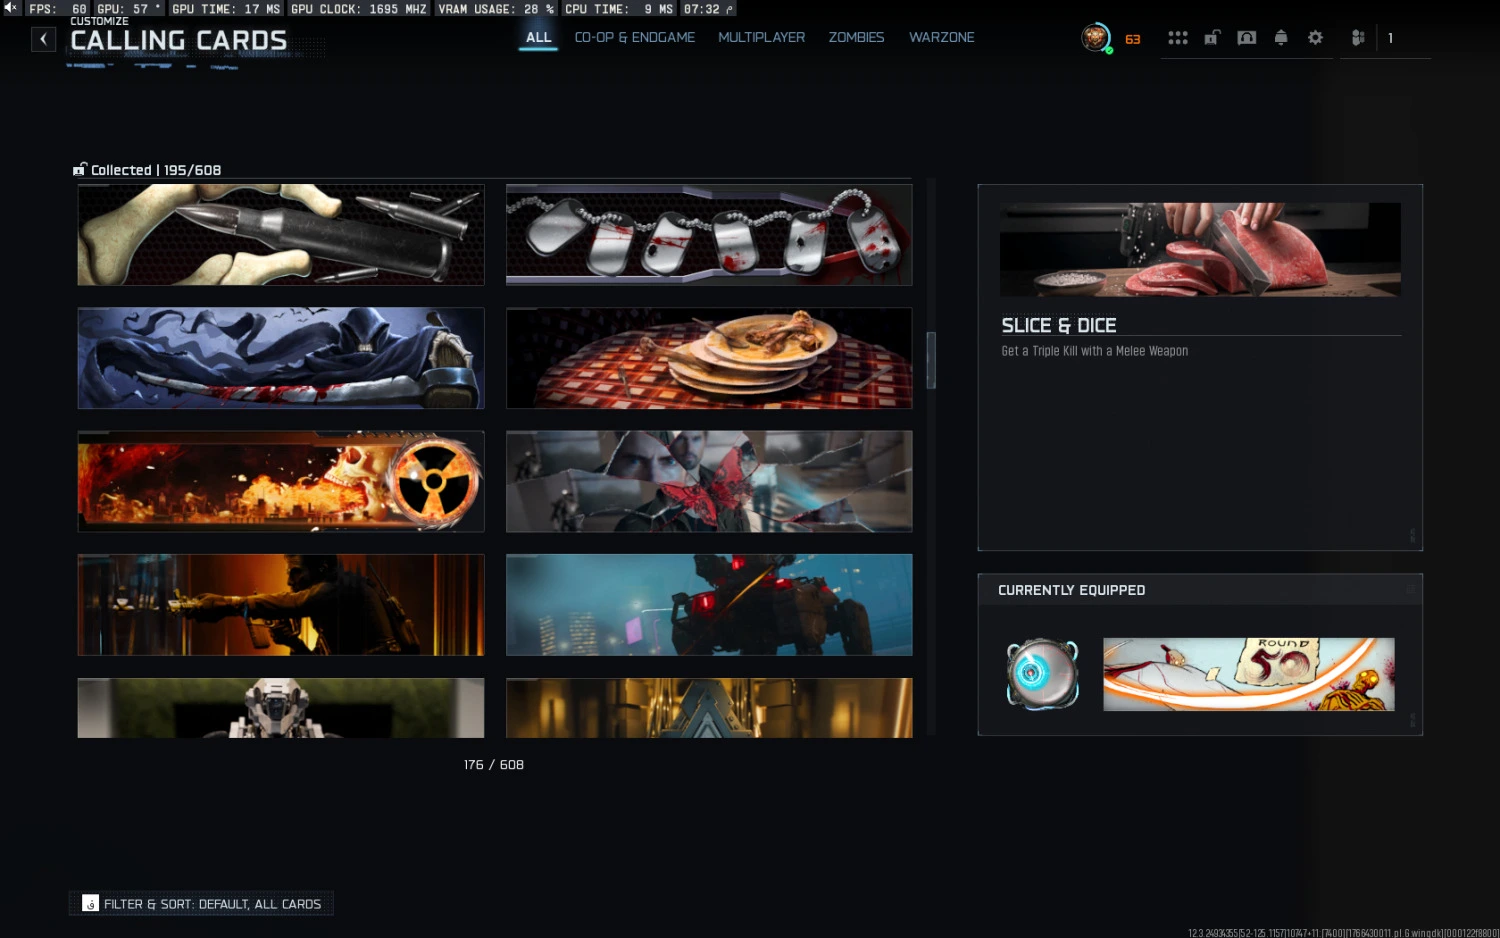Select the bloody dog tags calling card
Screen dimensions: 1500x938
pyautogui.click(x=709, y=235)
